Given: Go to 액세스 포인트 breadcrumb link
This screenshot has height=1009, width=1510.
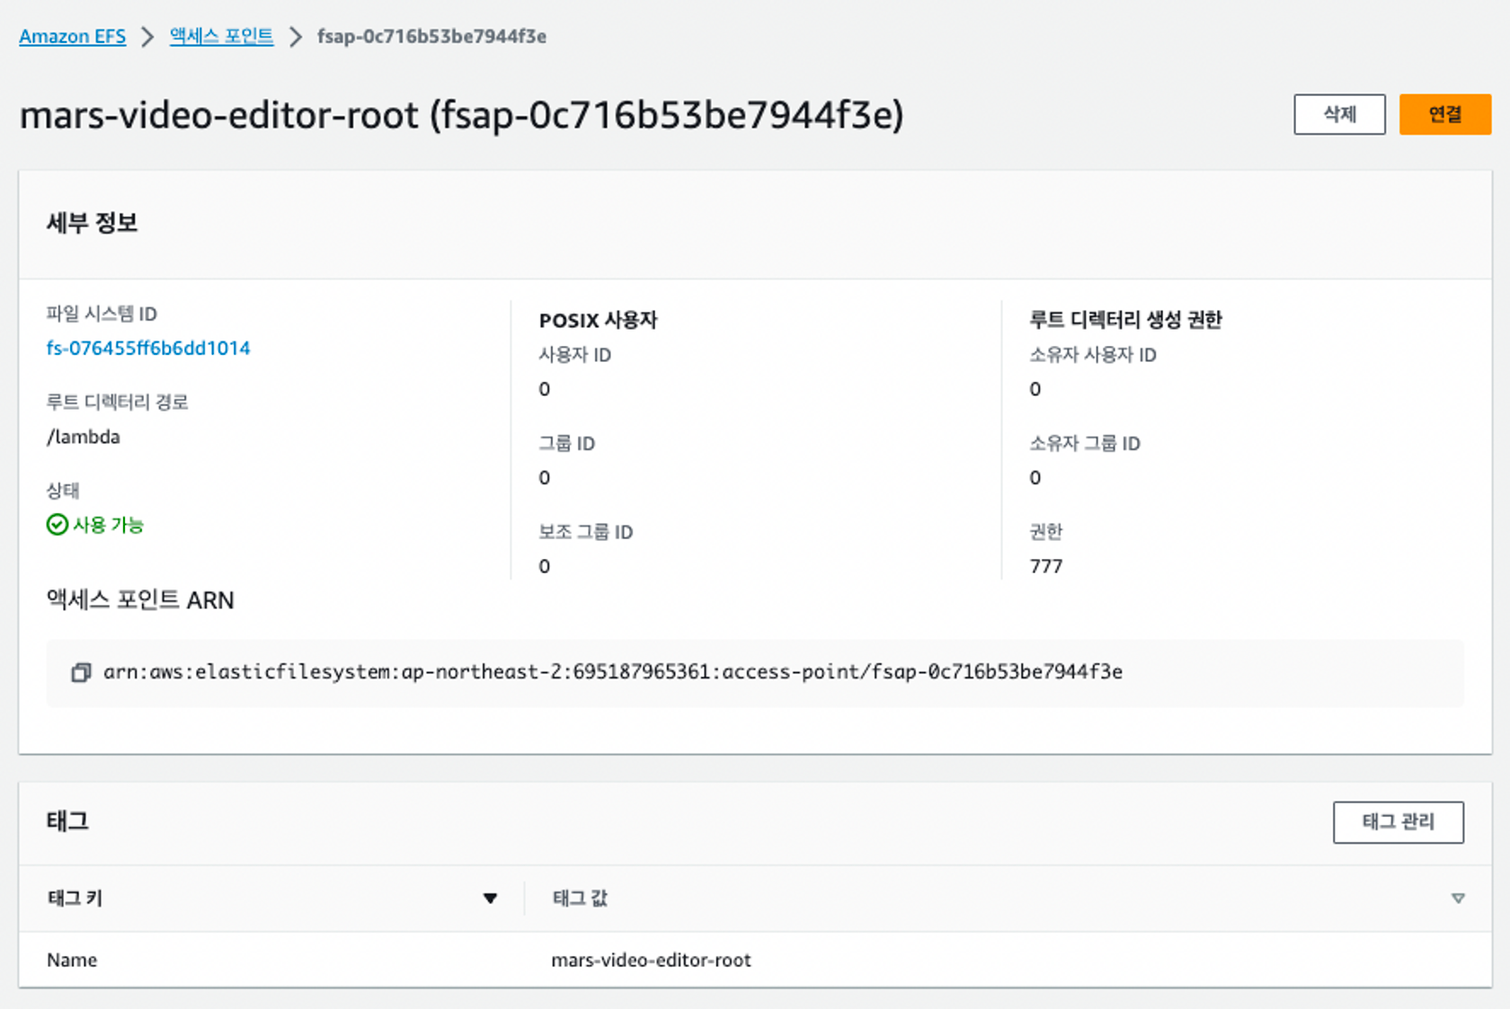Looking at the screenshot, I should pyautogui.click(x=221, y=36).
